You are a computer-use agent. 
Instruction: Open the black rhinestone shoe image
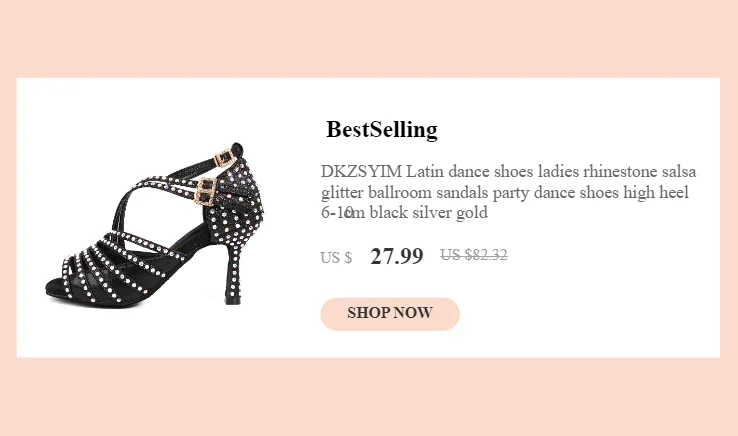point(155,225)
